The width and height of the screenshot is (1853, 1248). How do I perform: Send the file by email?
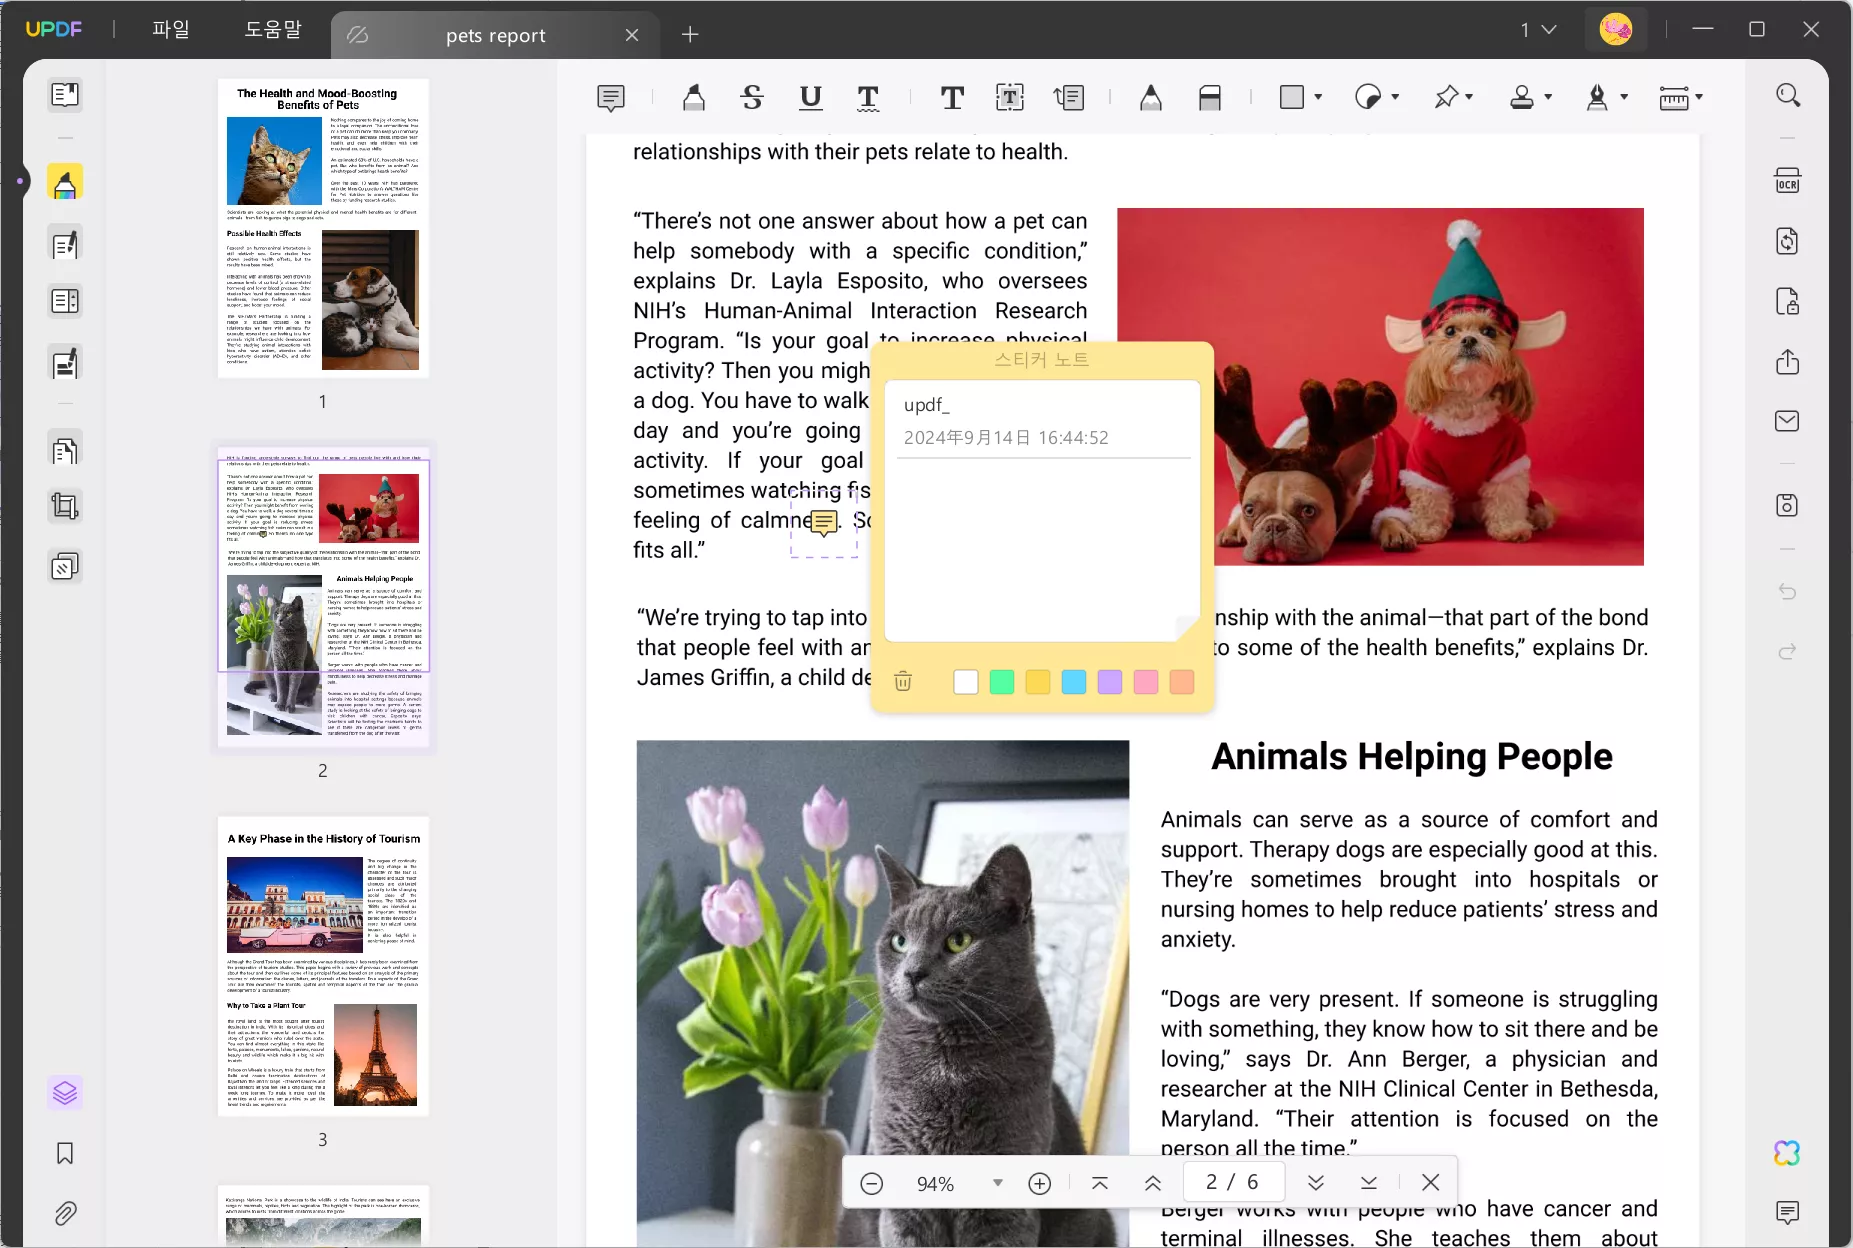pyautogui.click(x=1787, y=421)
